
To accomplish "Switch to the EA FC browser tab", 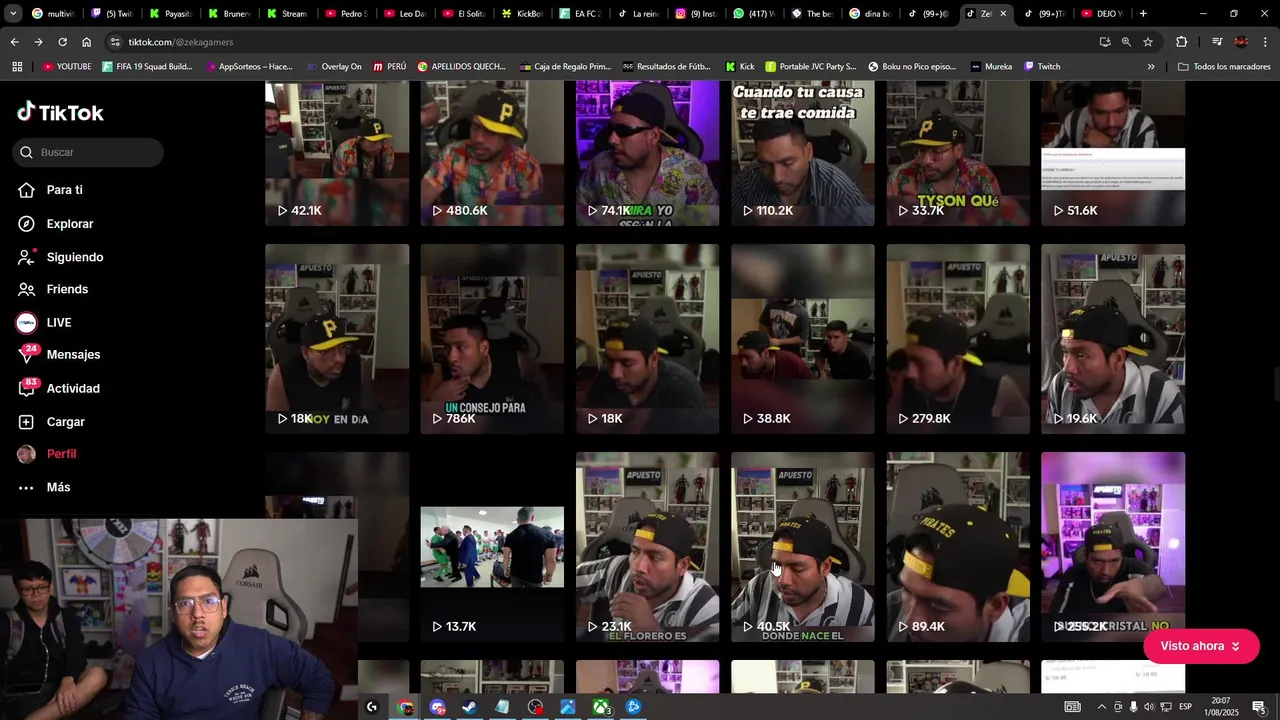I will [579, 14].
